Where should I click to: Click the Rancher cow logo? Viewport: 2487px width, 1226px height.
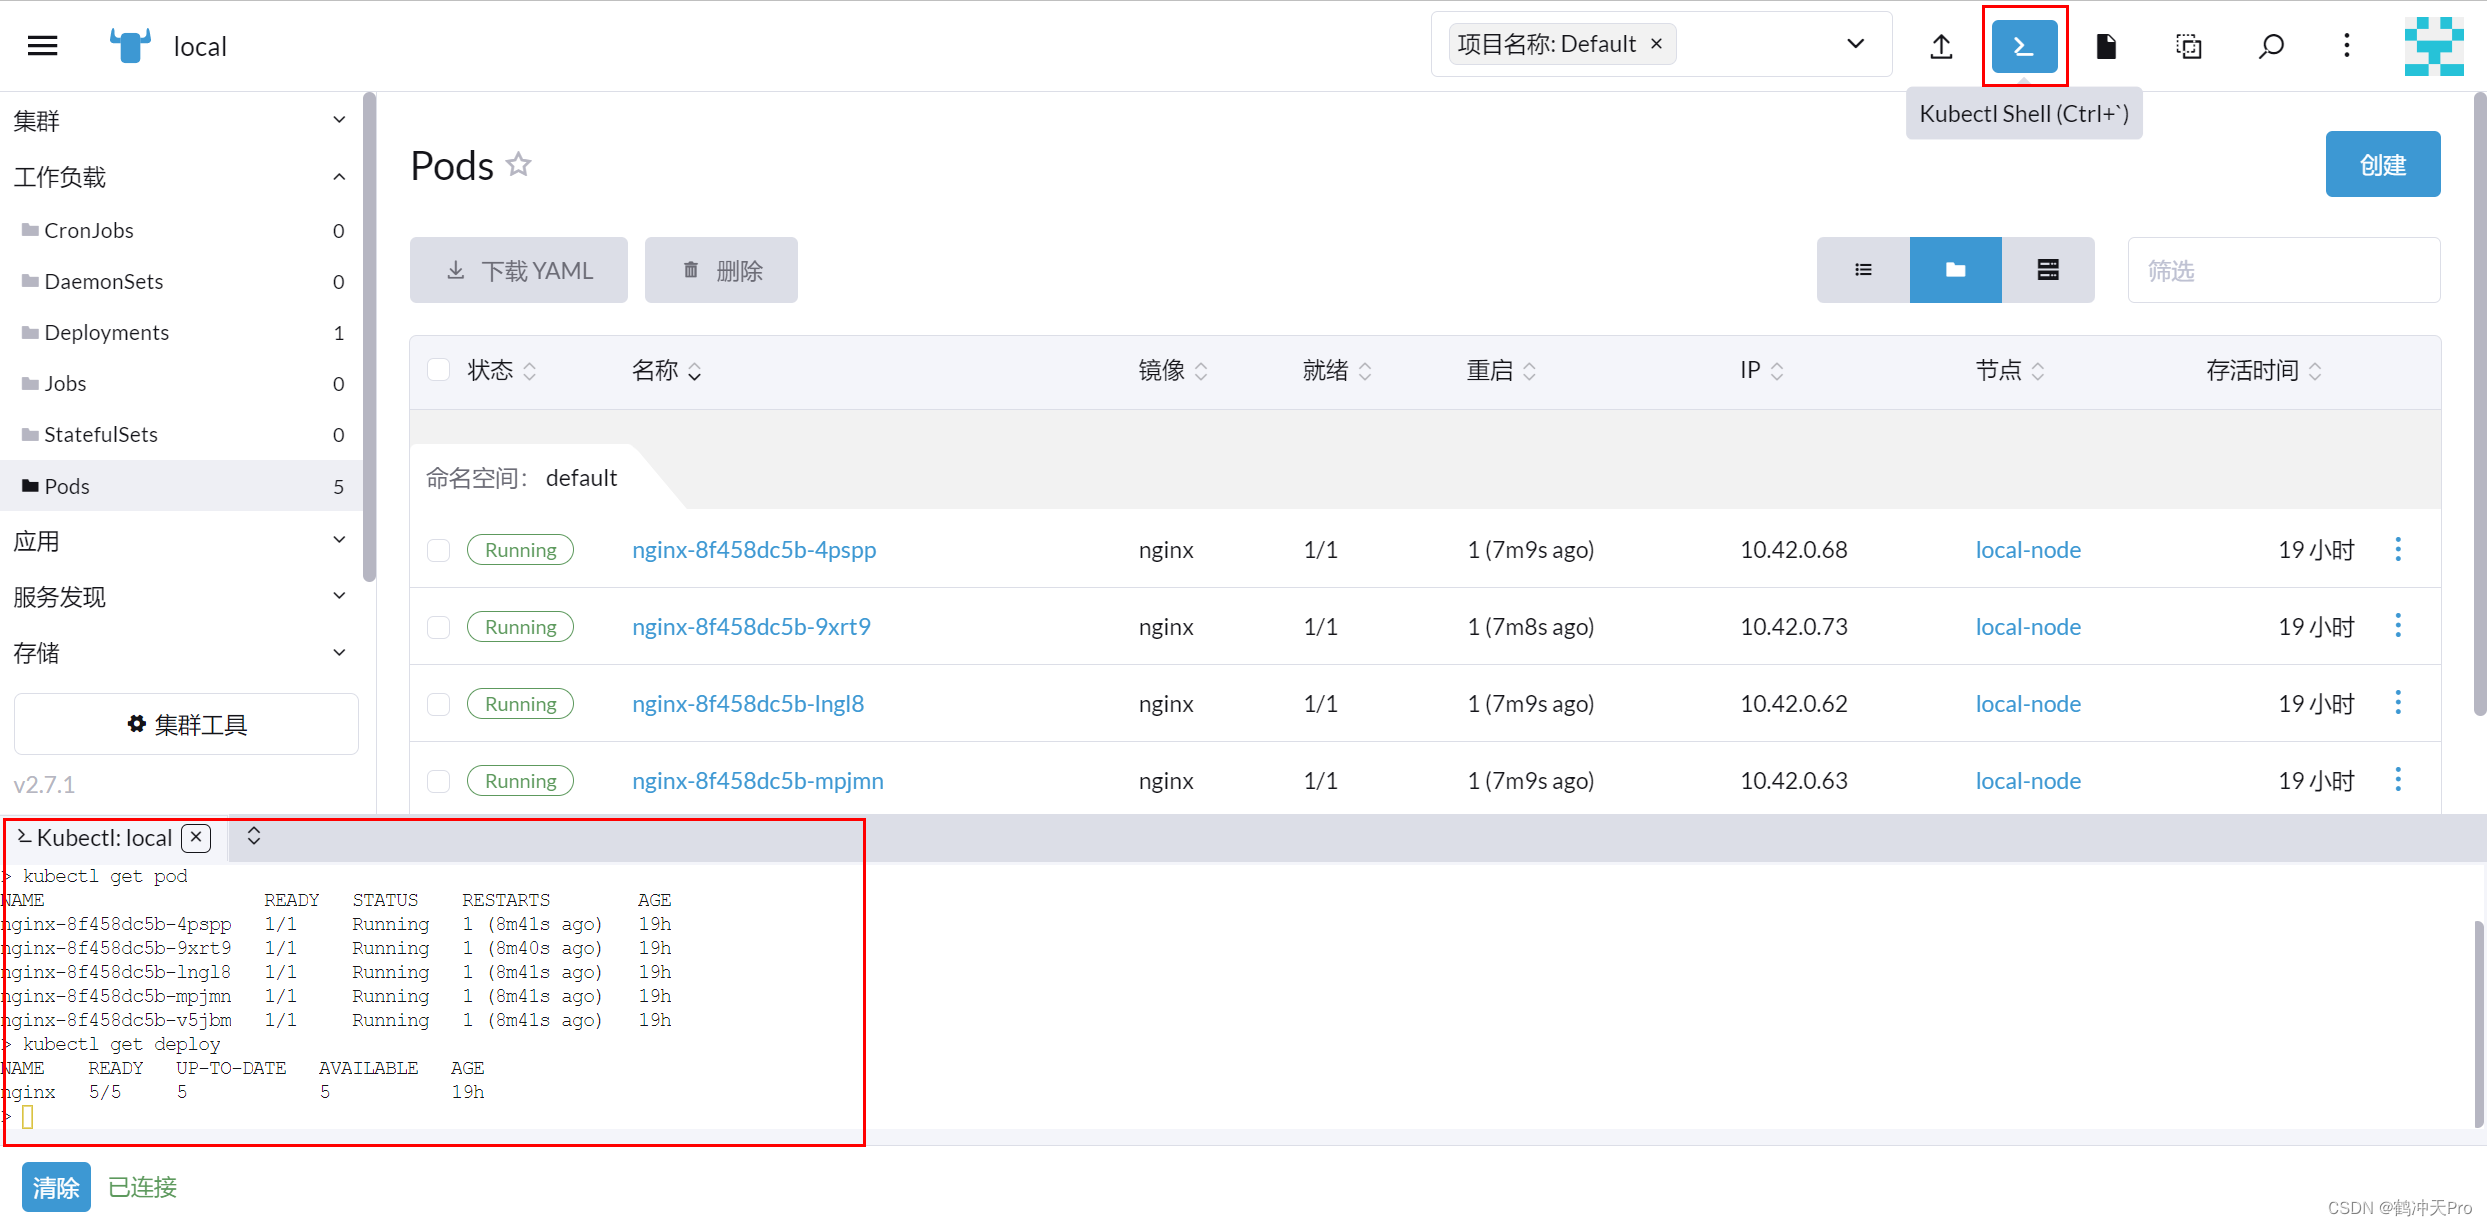coord(130,46)
